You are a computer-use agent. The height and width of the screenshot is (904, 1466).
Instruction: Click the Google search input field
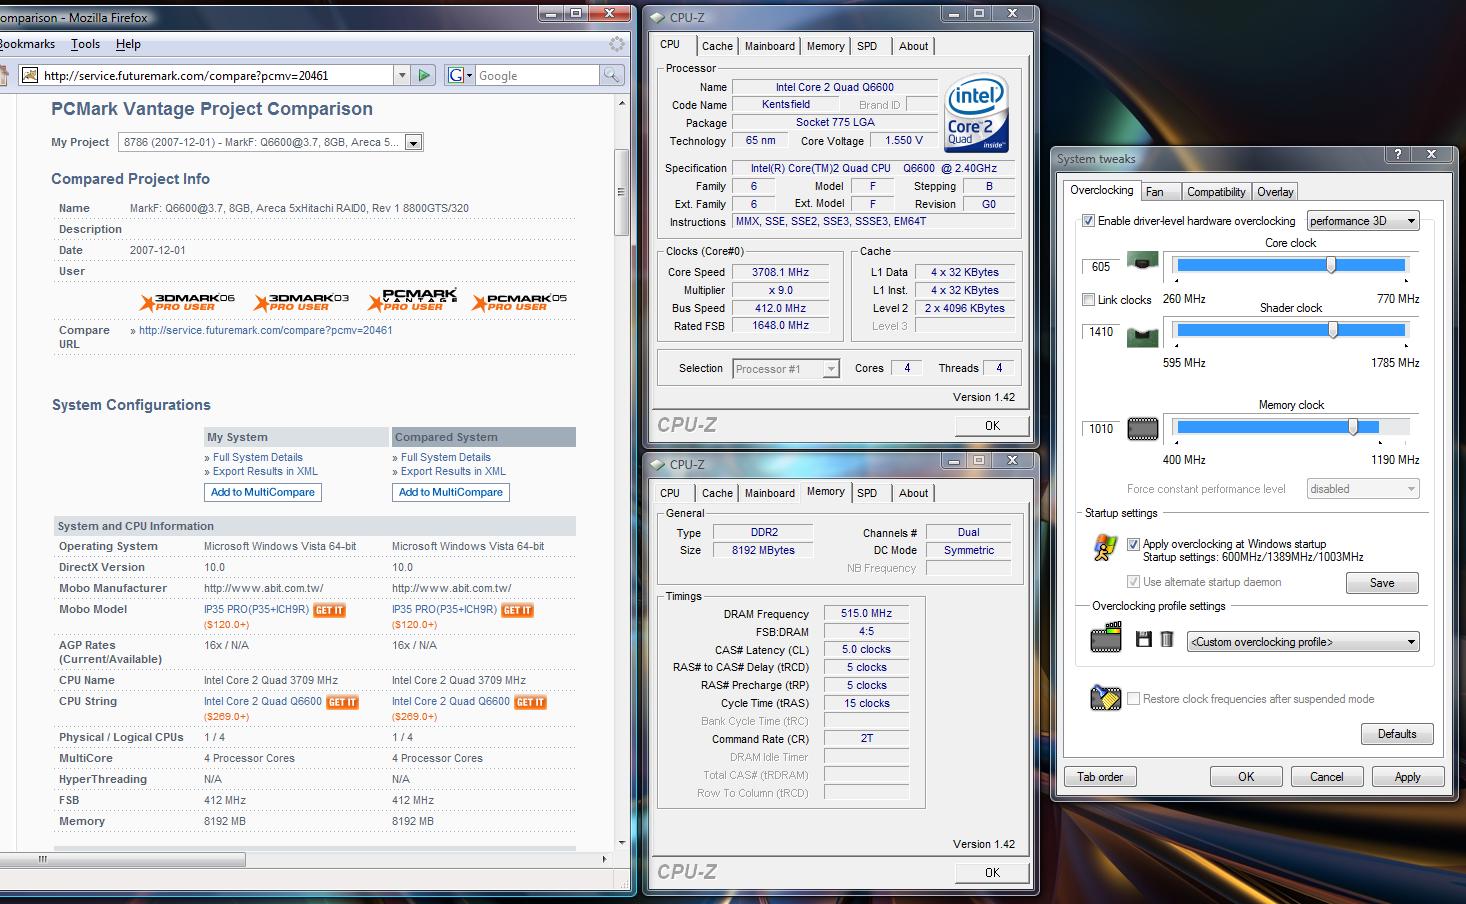[537, 75]
